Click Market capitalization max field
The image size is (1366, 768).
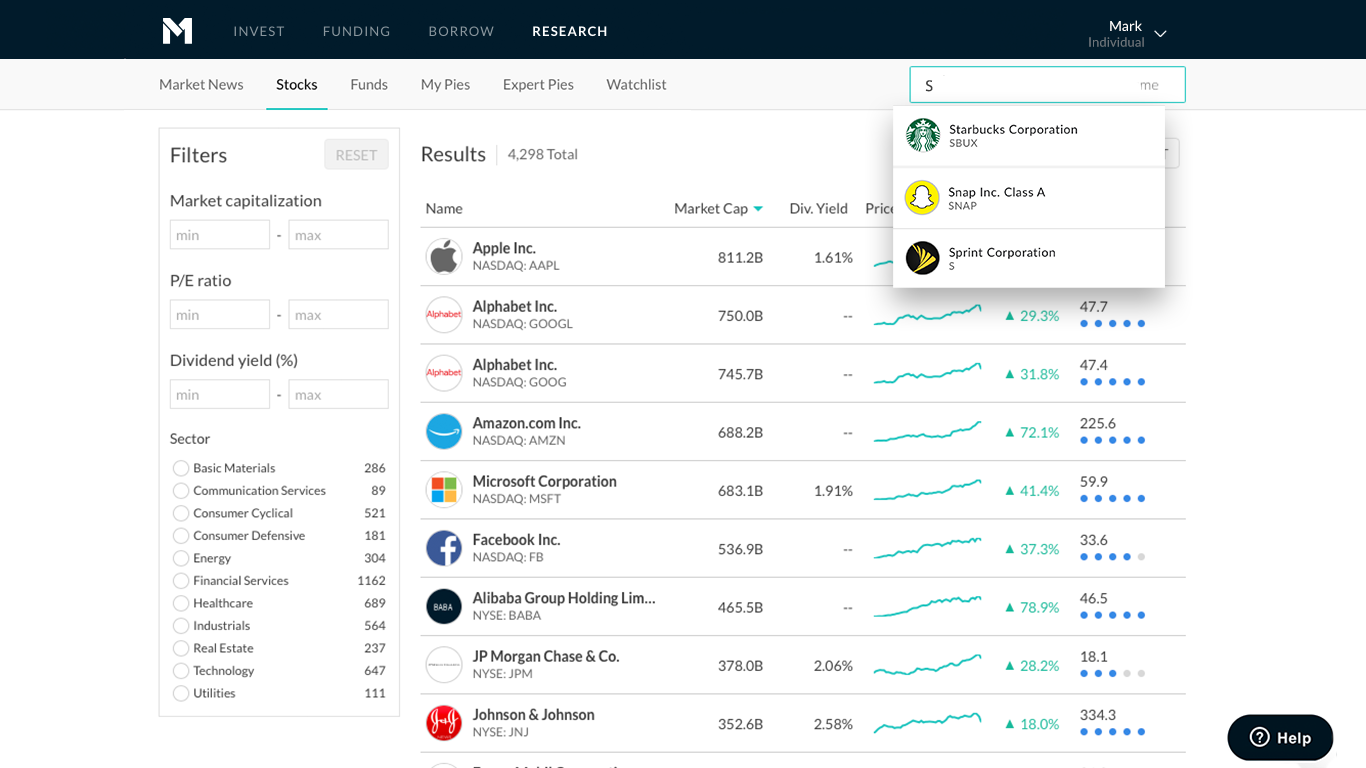338,235
